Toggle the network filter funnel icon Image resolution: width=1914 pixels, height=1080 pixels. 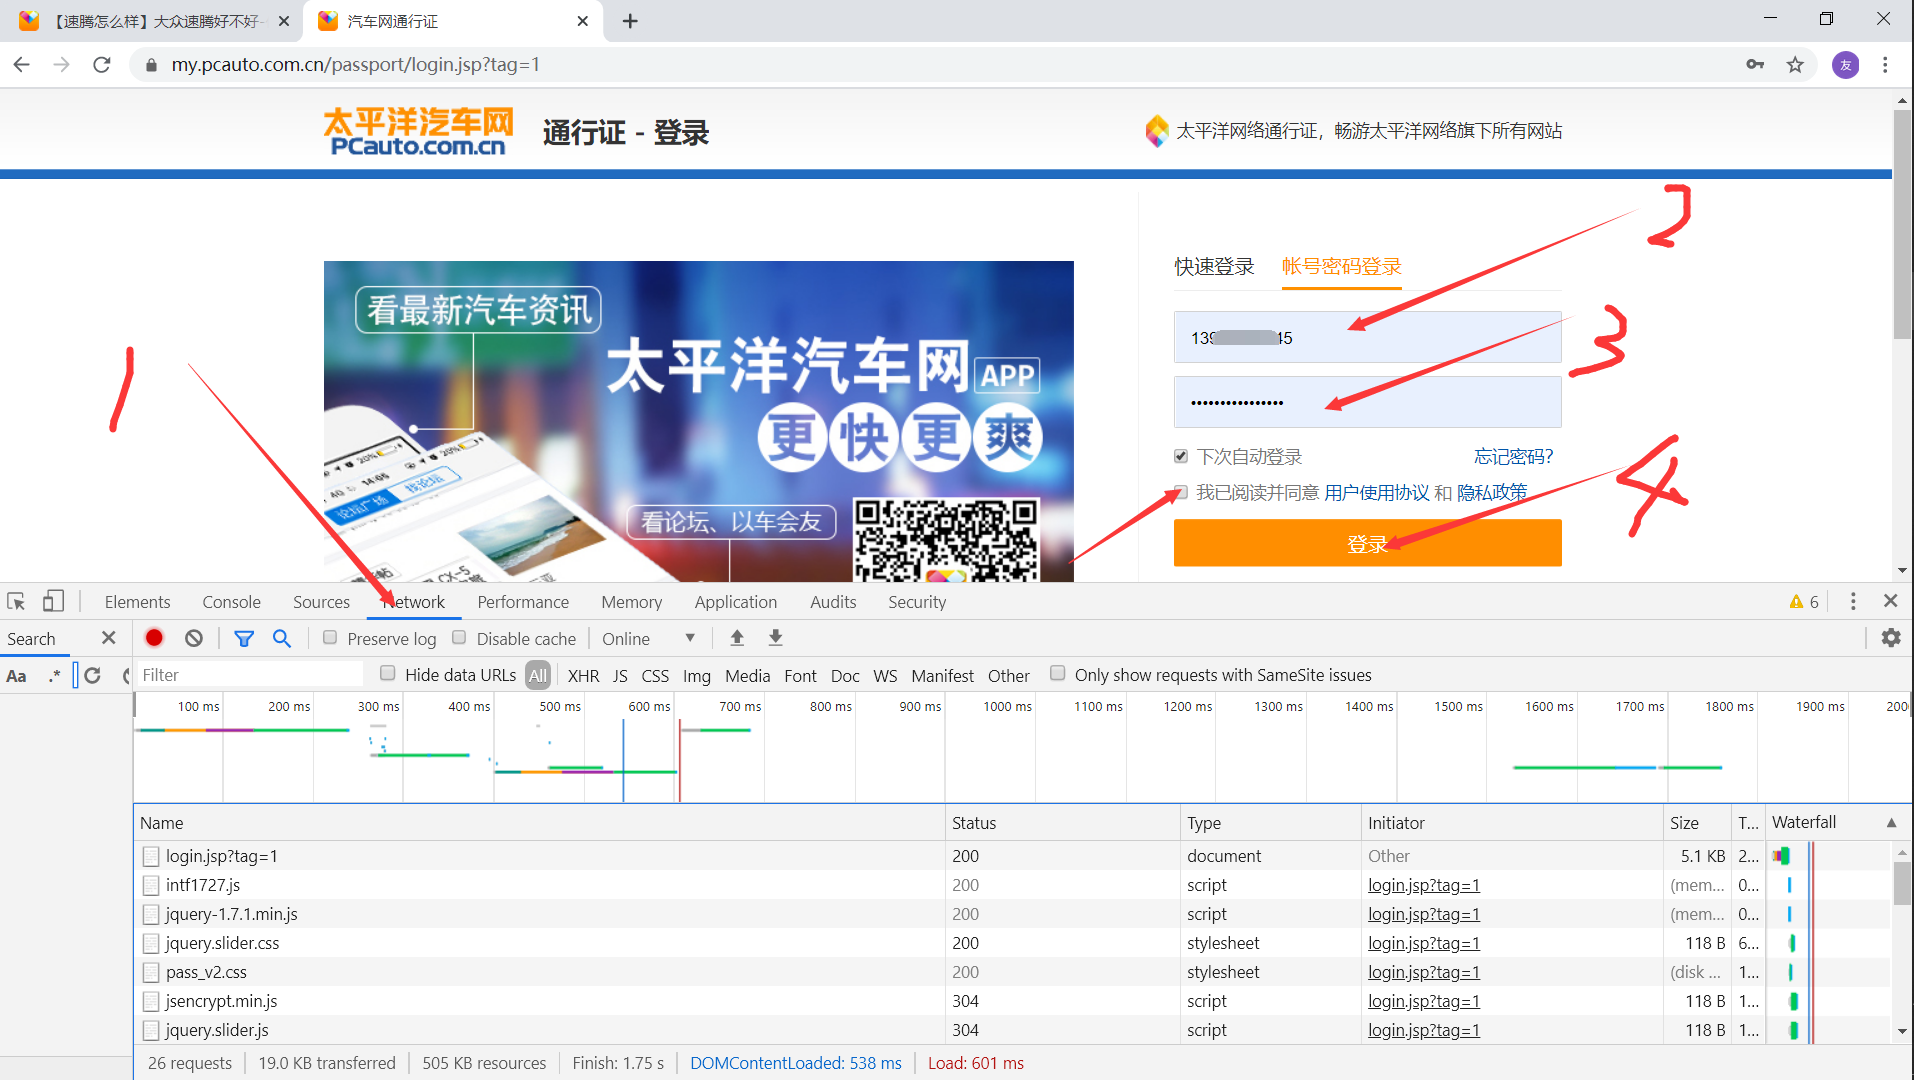click(244, 638)
